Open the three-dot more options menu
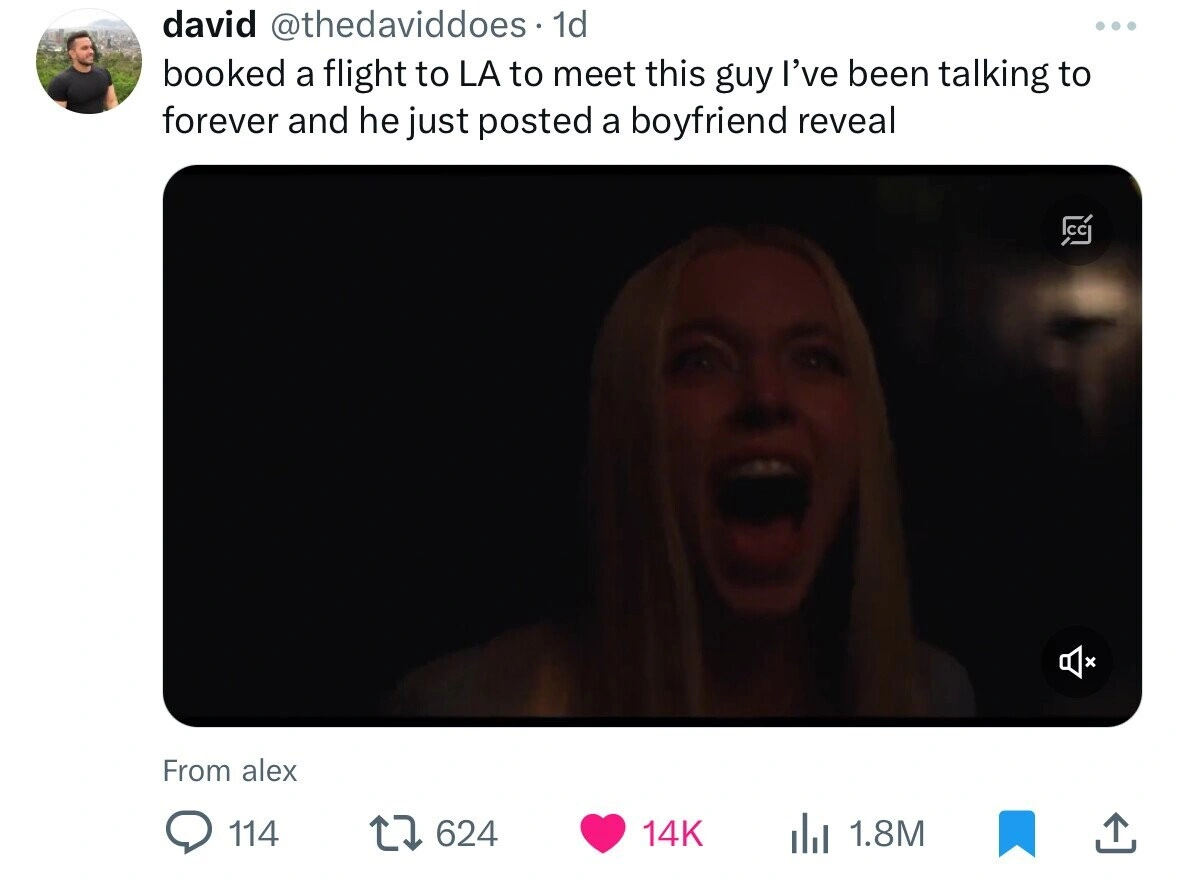 [x=1116, y=26]
